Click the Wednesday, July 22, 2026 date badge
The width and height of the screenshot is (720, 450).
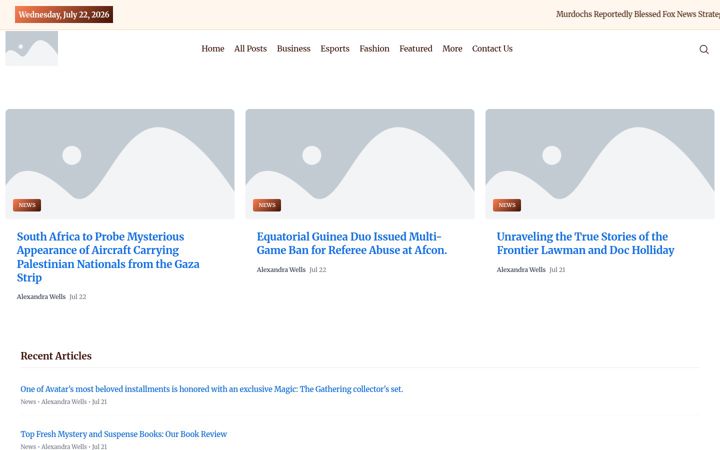coord(64,15)
